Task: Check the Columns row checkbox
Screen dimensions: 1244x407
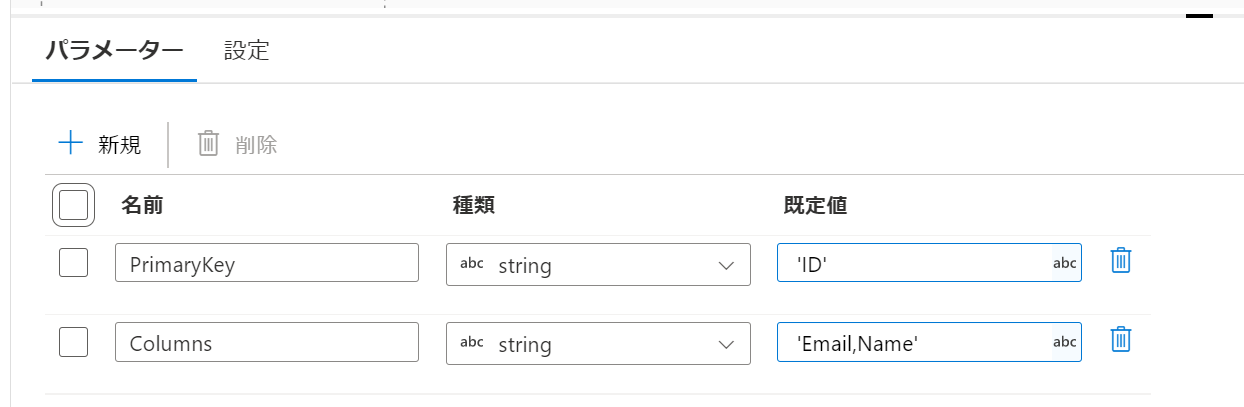Action: click(x=73, y=341)
